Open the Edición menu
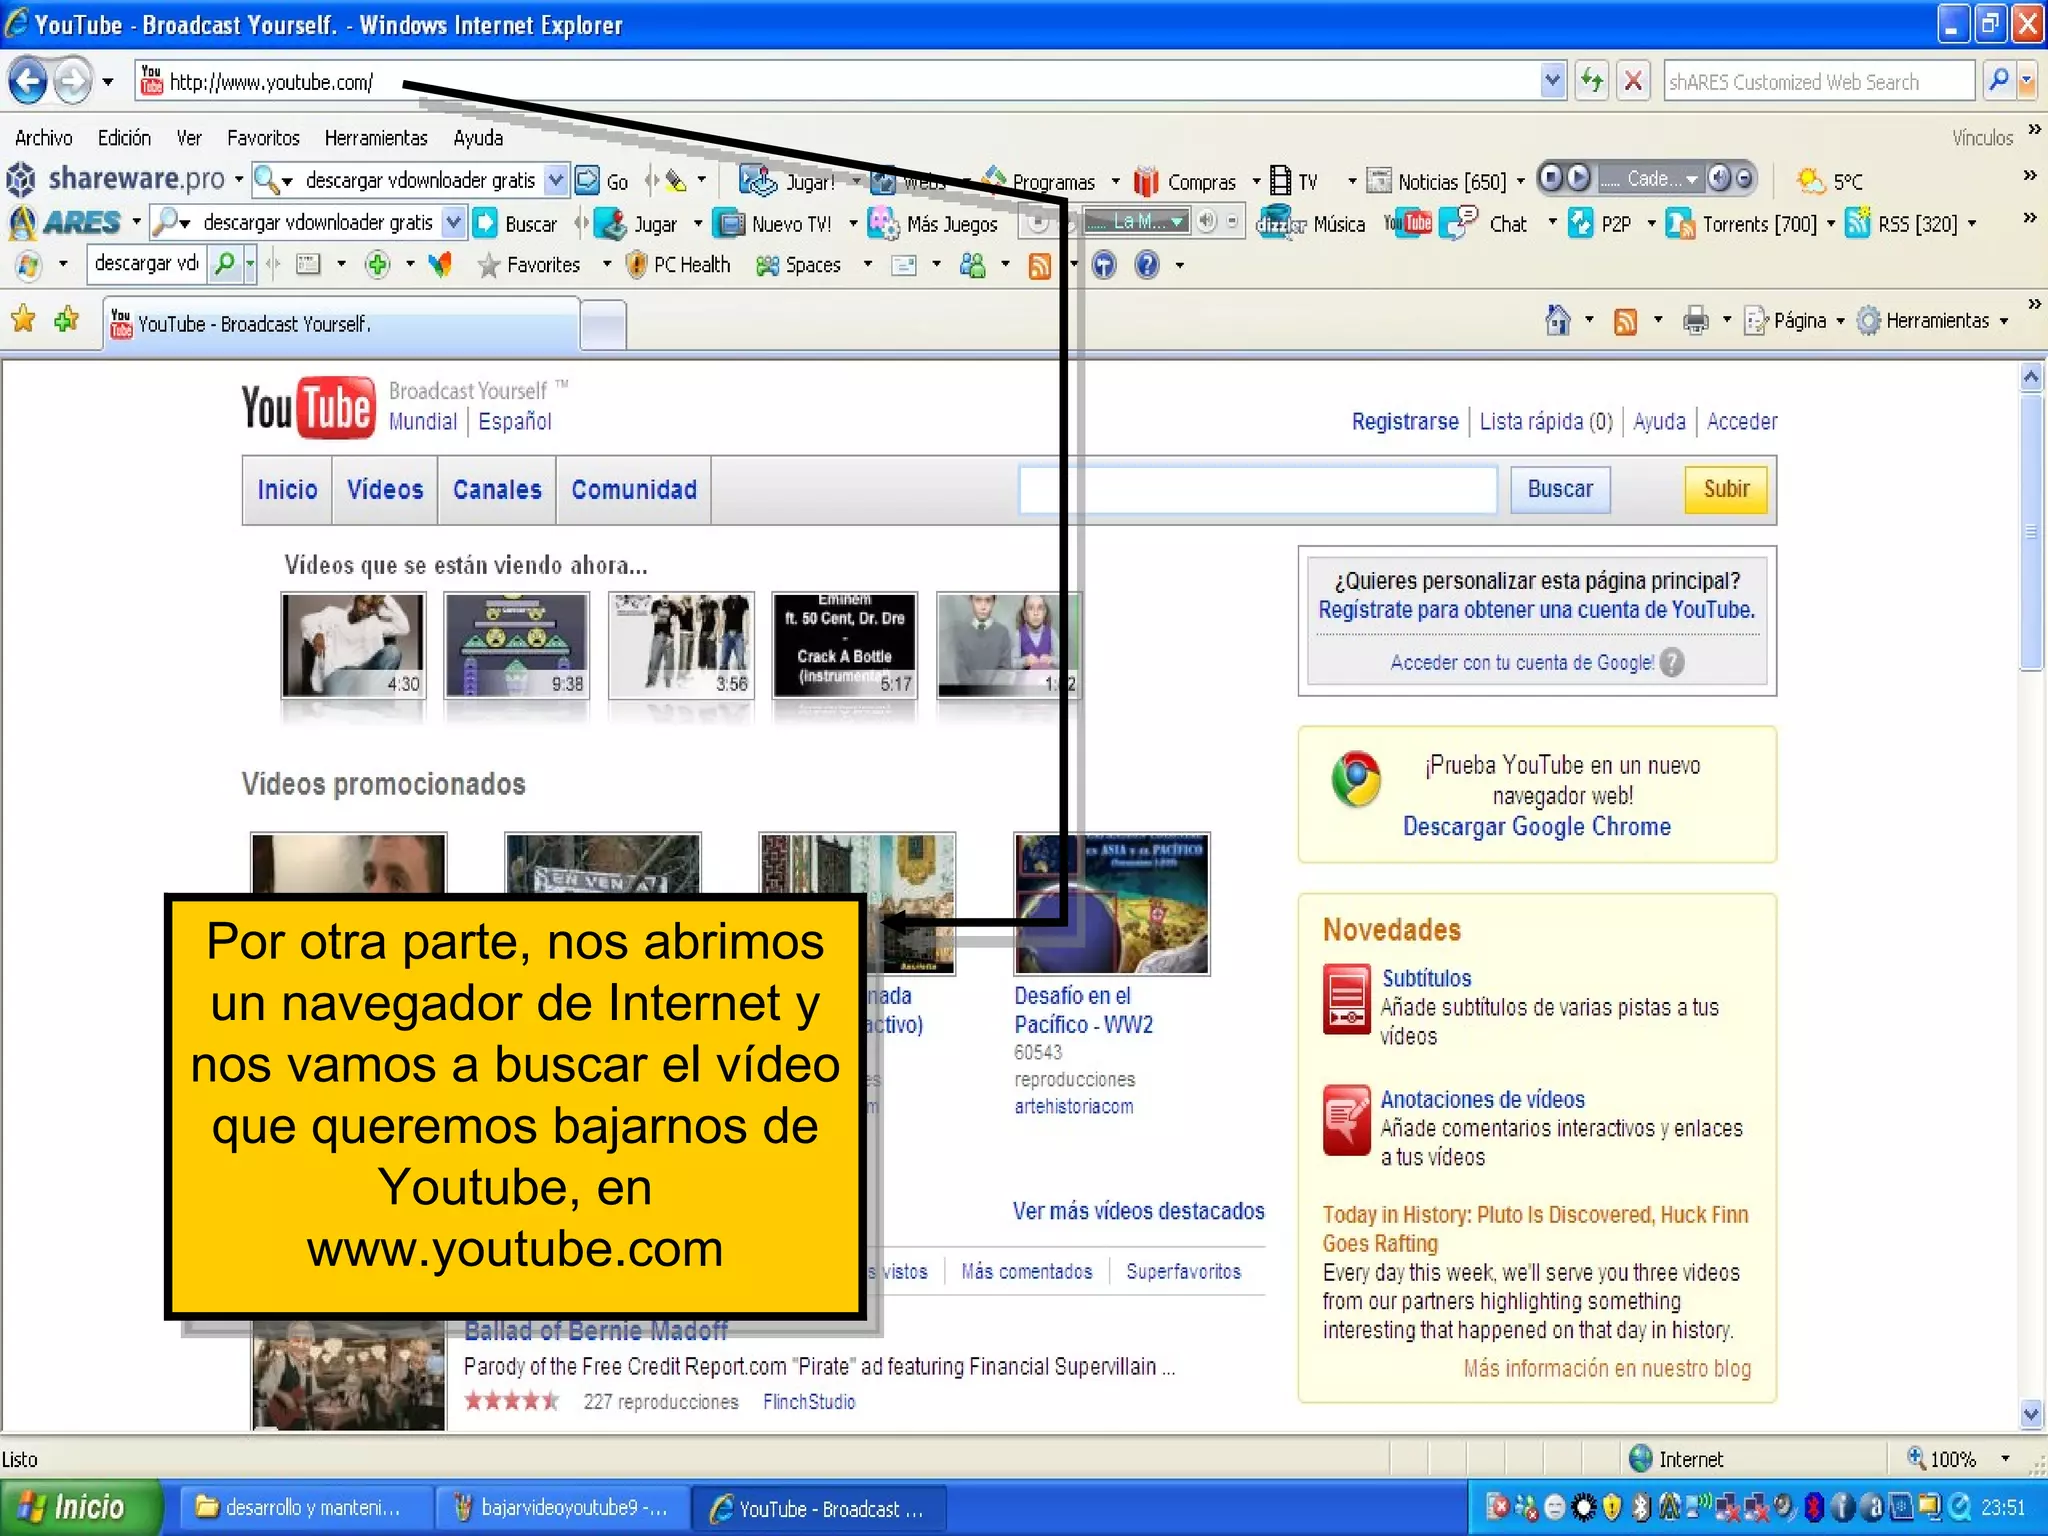The height and width of the screenshot is (1536, 2048). [124, 138]
